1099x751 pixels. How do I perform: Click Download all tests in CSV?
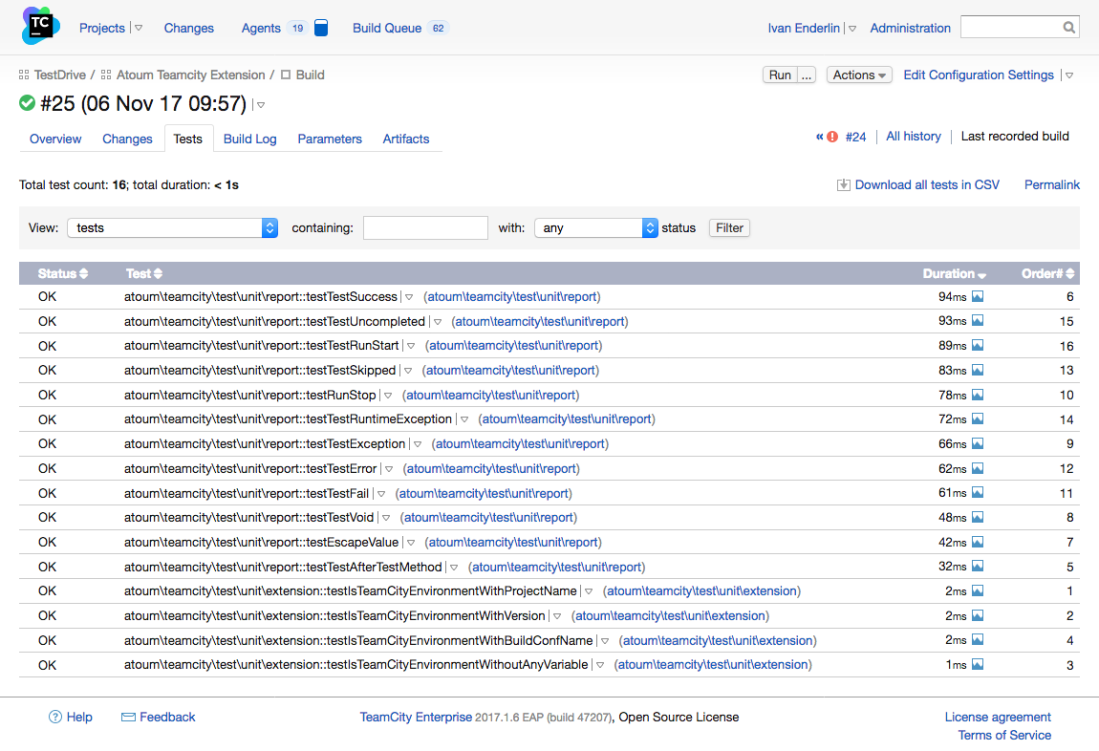(x=927, y=185)
